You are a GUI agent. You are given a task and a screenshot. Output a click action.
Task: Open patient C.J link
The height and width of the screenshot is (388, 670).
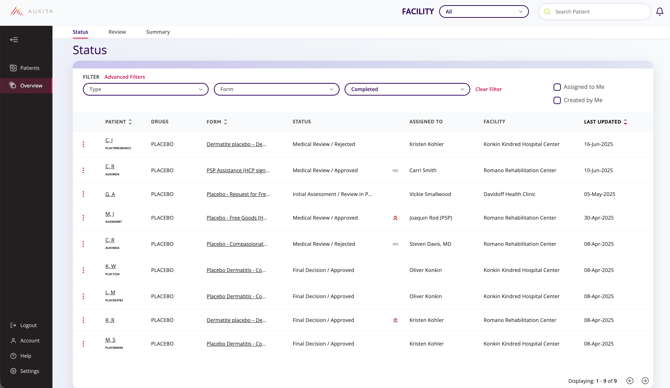click(109, 140)
